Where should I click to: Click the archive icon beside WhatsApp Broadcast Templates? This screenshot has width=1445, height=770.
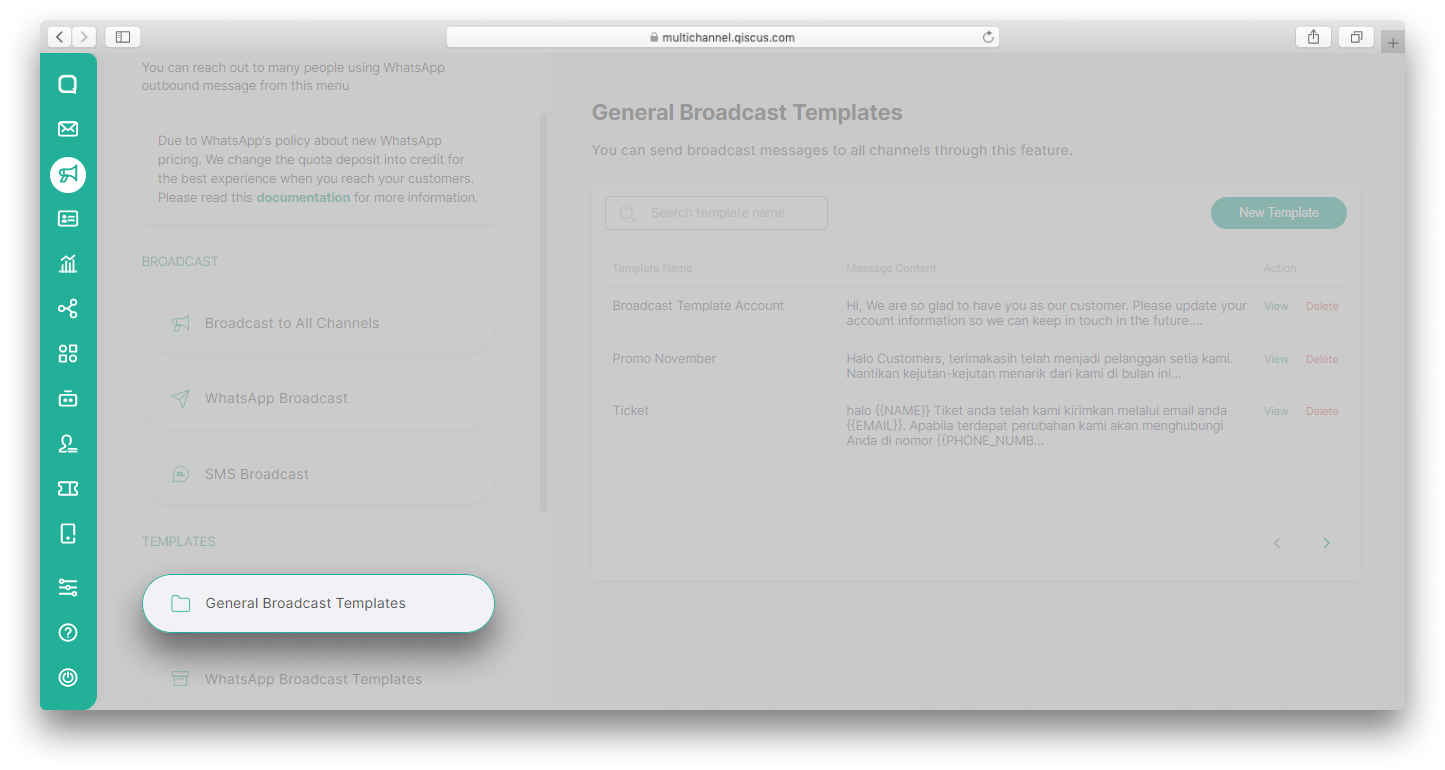(x=180, y=679)
